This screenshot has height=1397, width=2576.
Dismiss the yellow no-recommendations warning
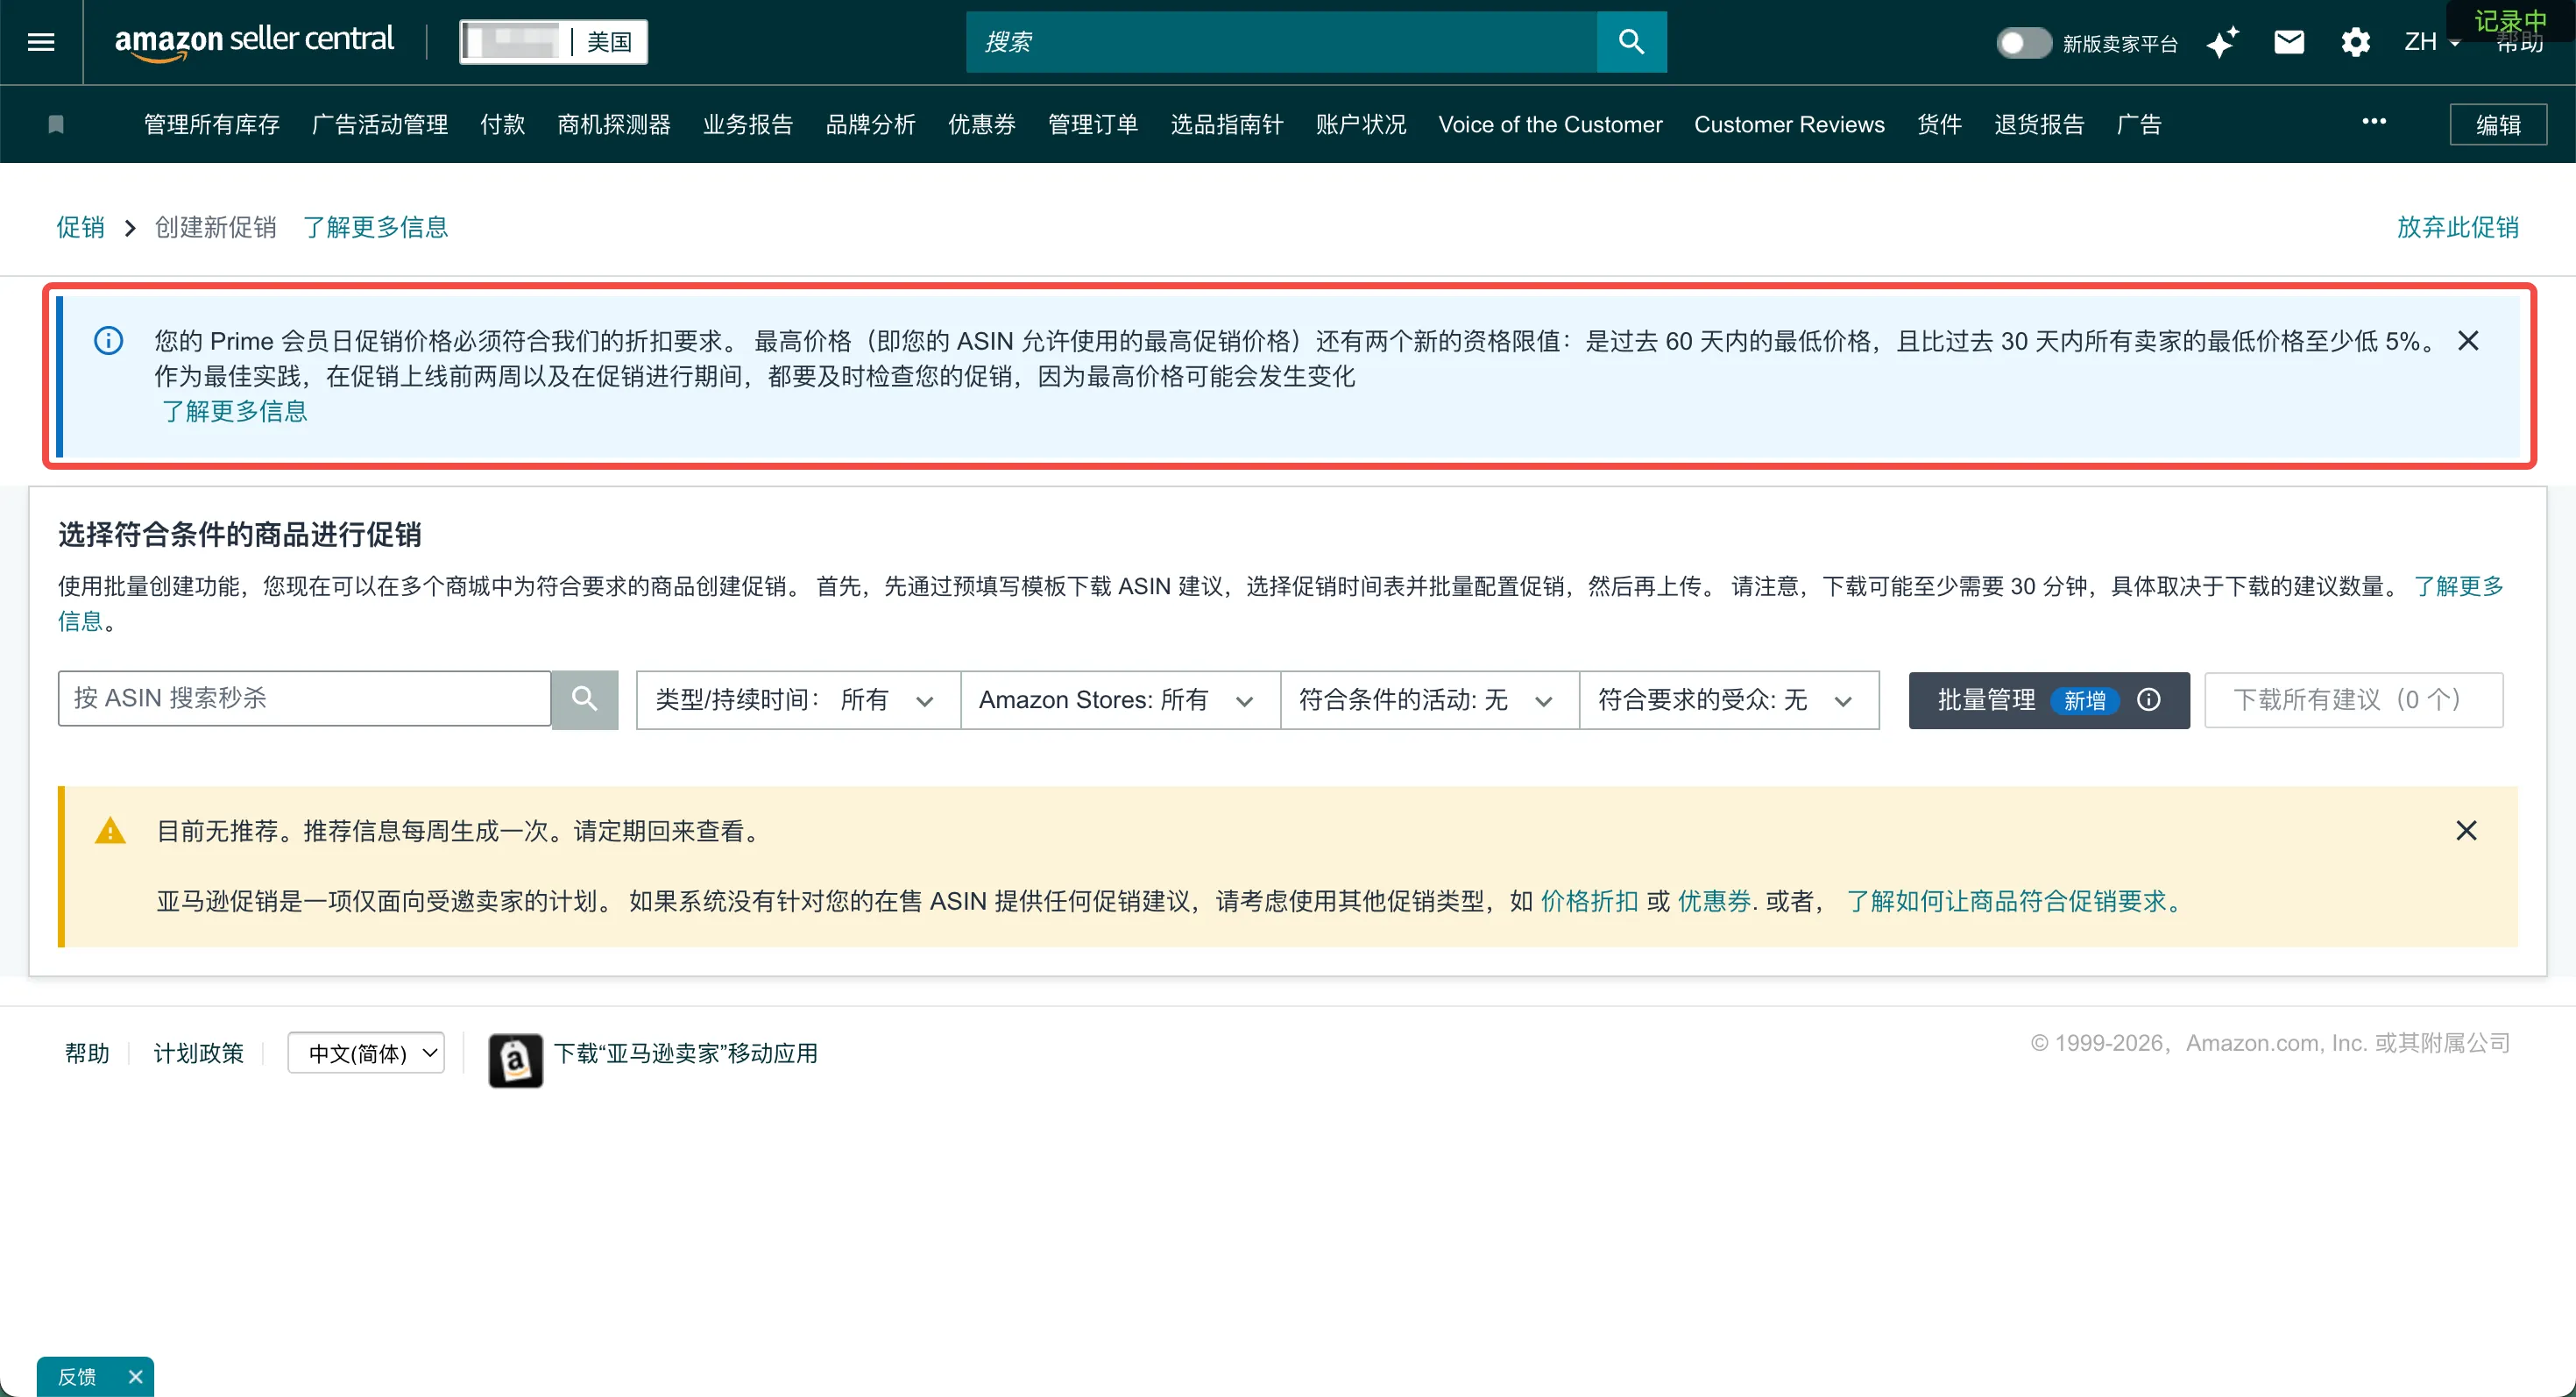[2466, 831]
